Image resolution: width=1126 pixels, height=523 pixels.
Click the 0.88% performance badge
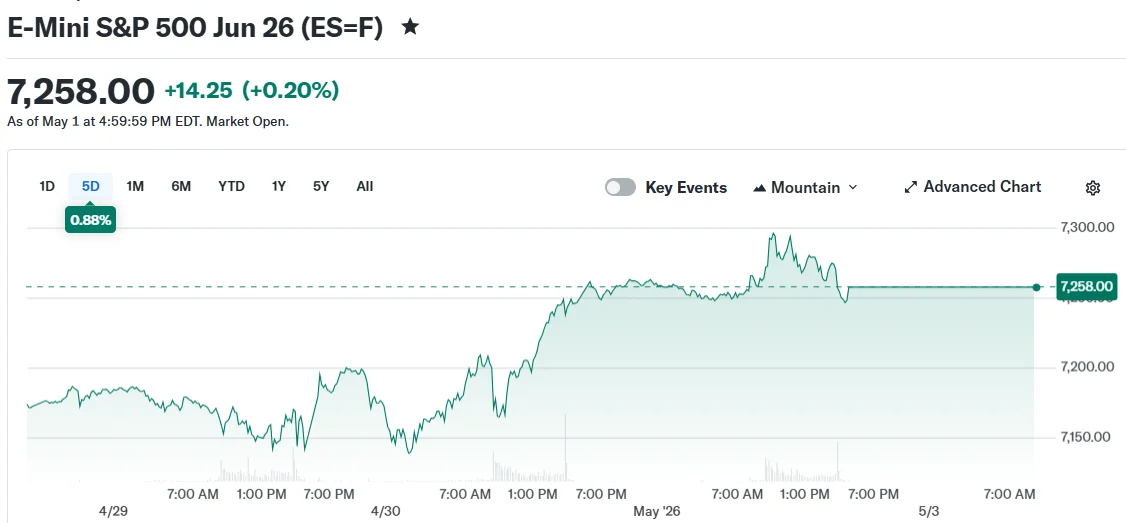[x=90, y=220]
